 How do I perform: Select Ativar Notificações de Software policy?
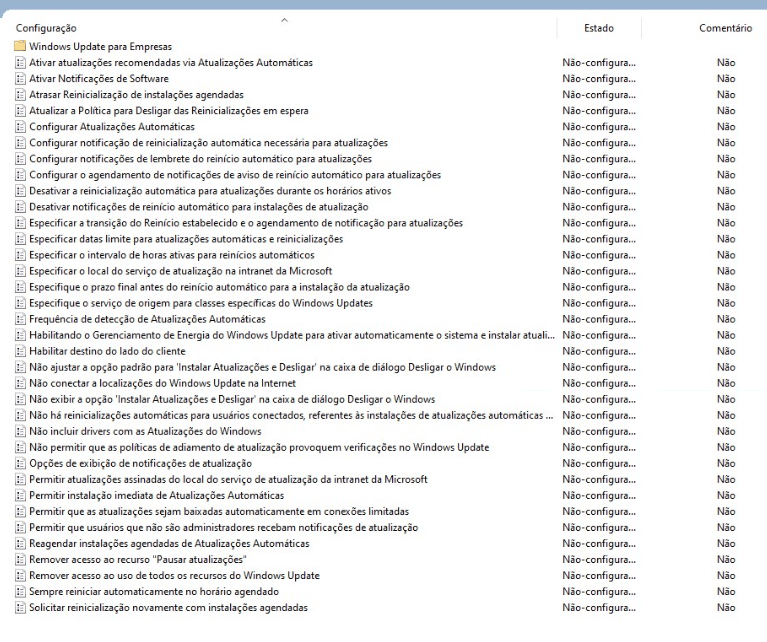point(99,78)
